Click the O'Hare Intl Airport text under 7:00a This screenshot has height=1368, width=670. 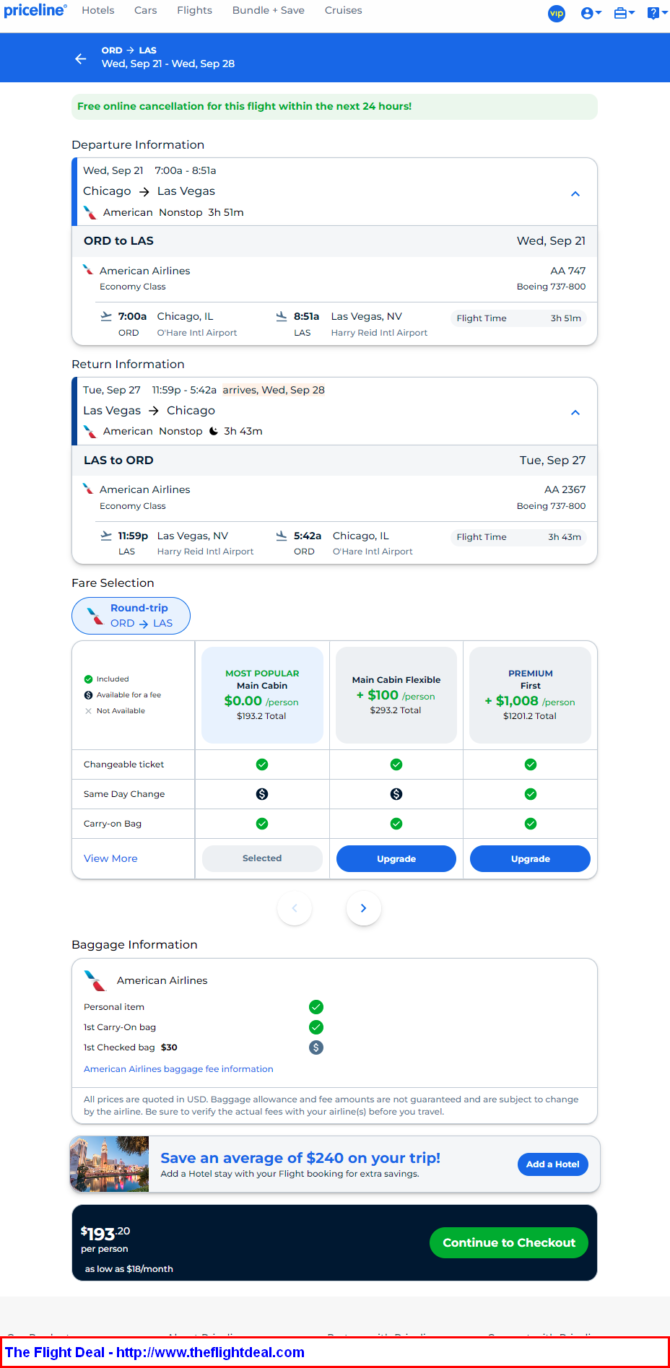(197, 333)
